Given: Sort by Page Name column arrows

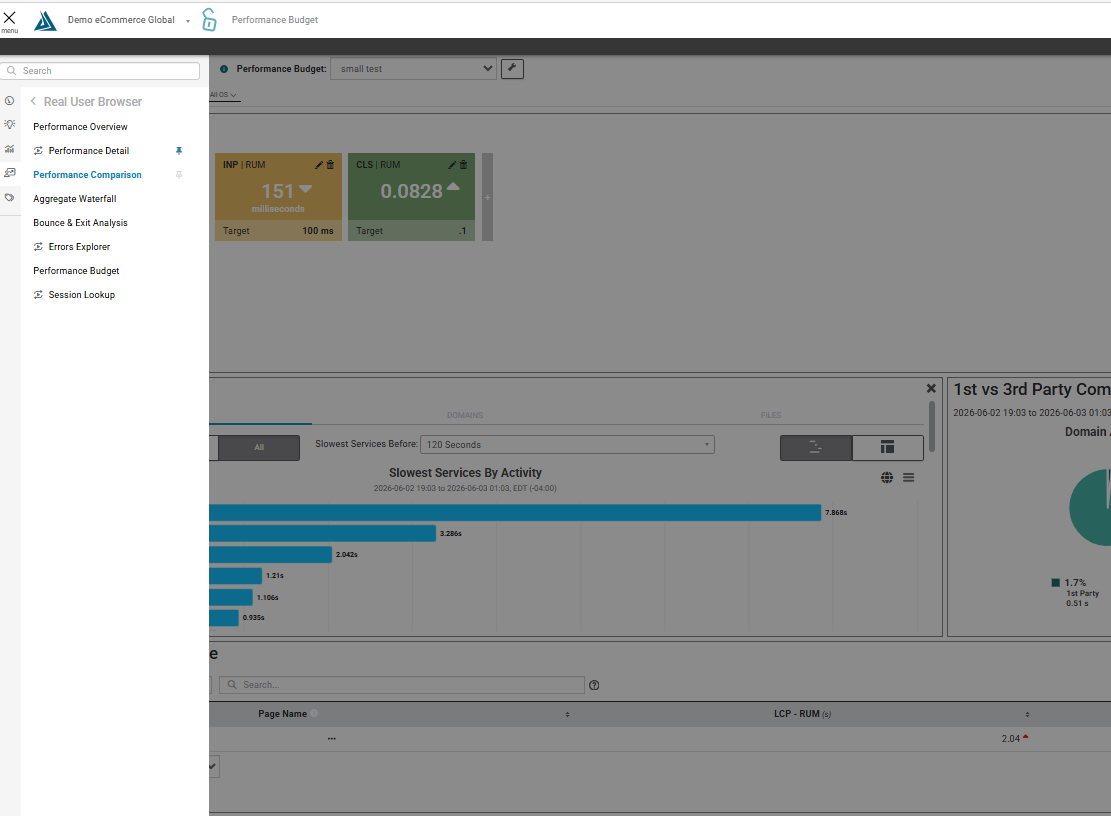Looking at the screenshot, I should [568, 715].
